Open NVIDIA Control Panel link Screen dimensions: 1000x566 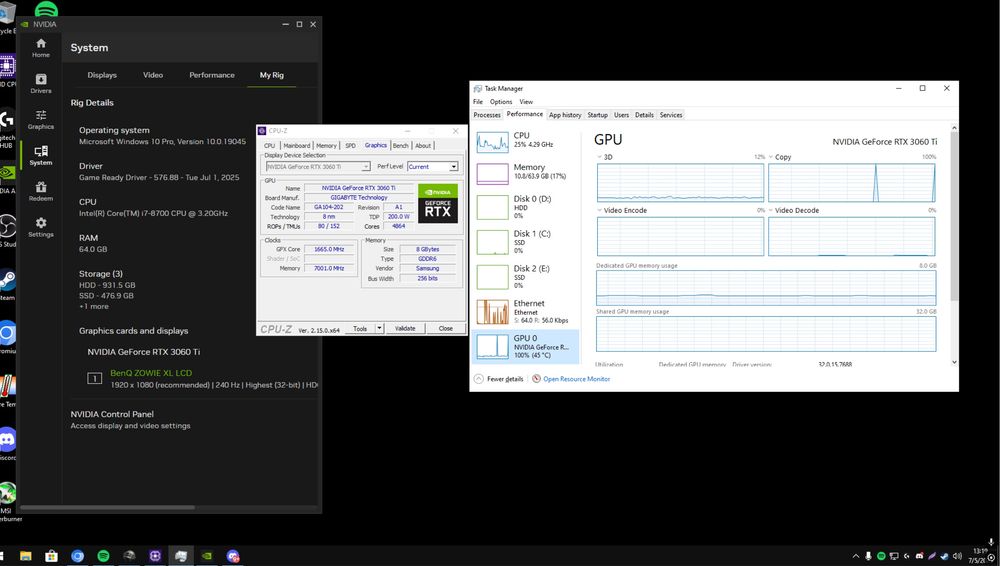(x=112, y=414)
